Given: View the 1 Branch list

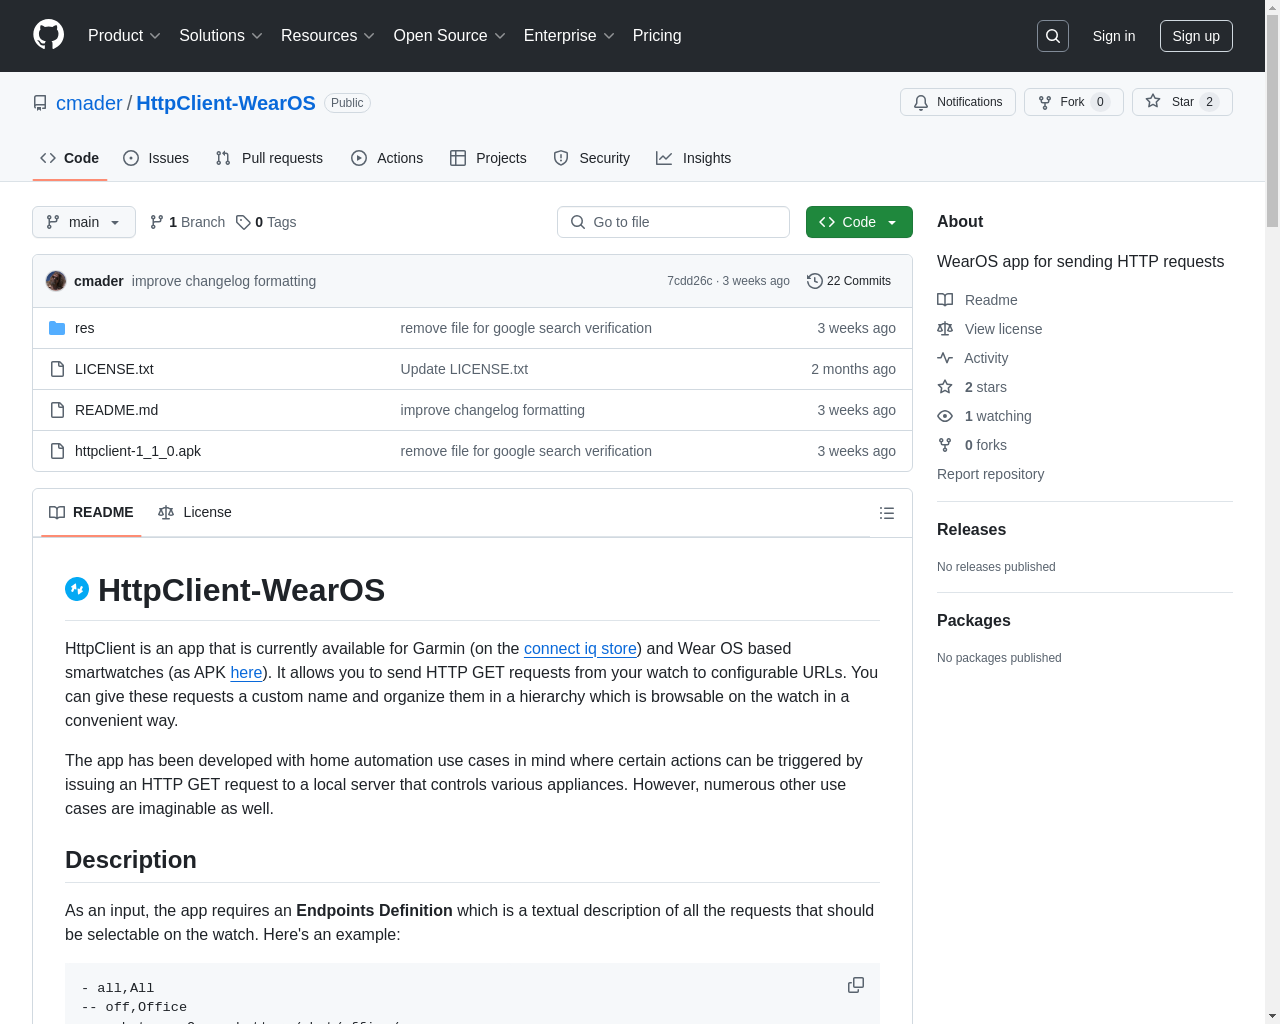Looking at the screenshot, I should pyautogui.click(x=187, y=222).
